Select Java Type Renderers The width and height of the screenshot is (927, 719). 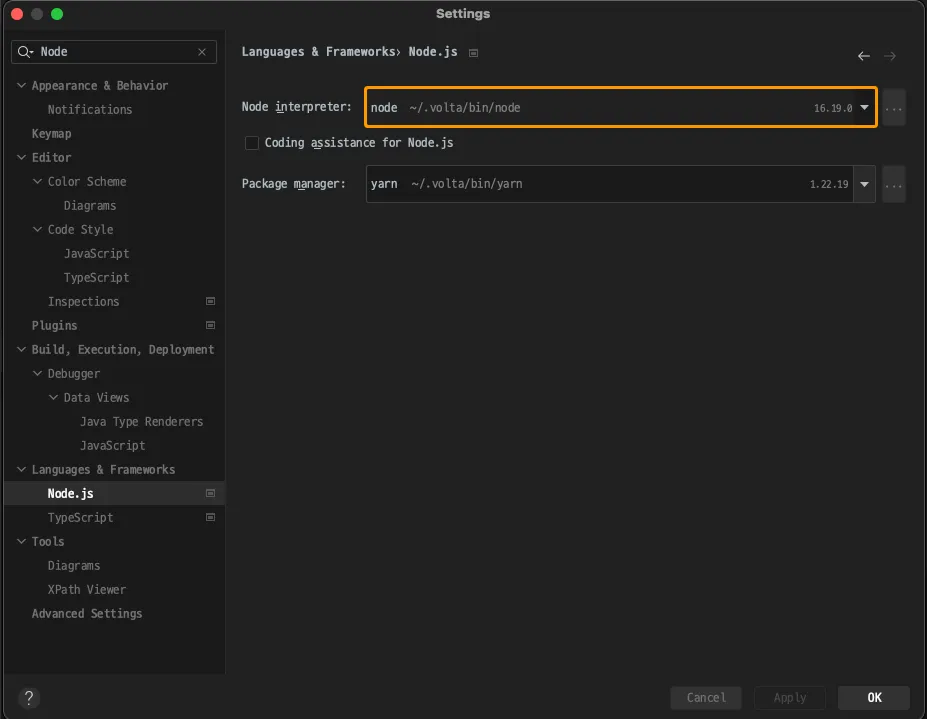tap(141, 422)
